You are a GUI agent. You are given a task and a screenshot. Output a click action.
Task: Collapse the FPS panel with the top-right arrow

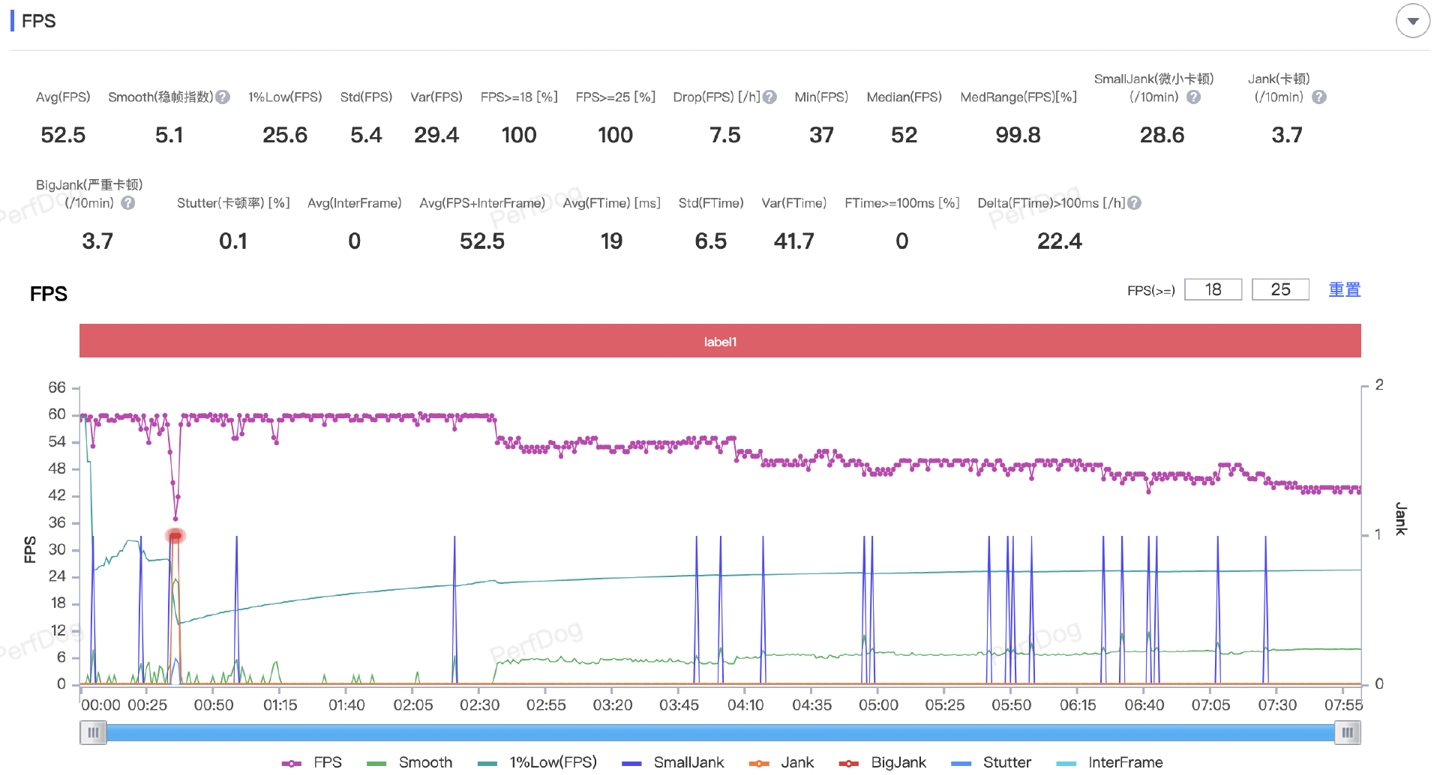[x=1412, y=21]
